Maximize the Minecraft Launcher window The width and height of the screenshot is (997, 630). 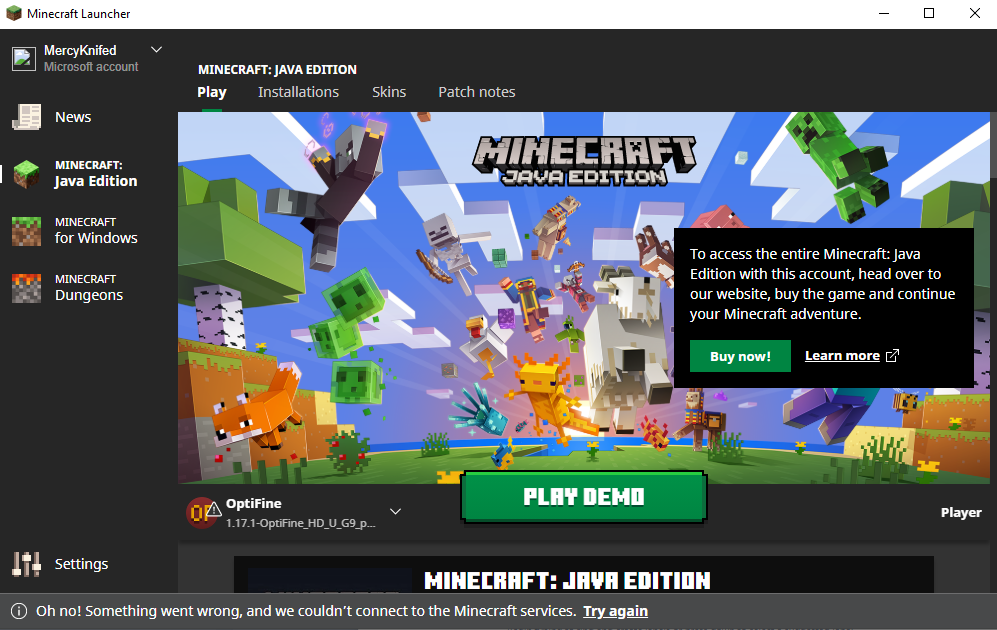point(929,13)
